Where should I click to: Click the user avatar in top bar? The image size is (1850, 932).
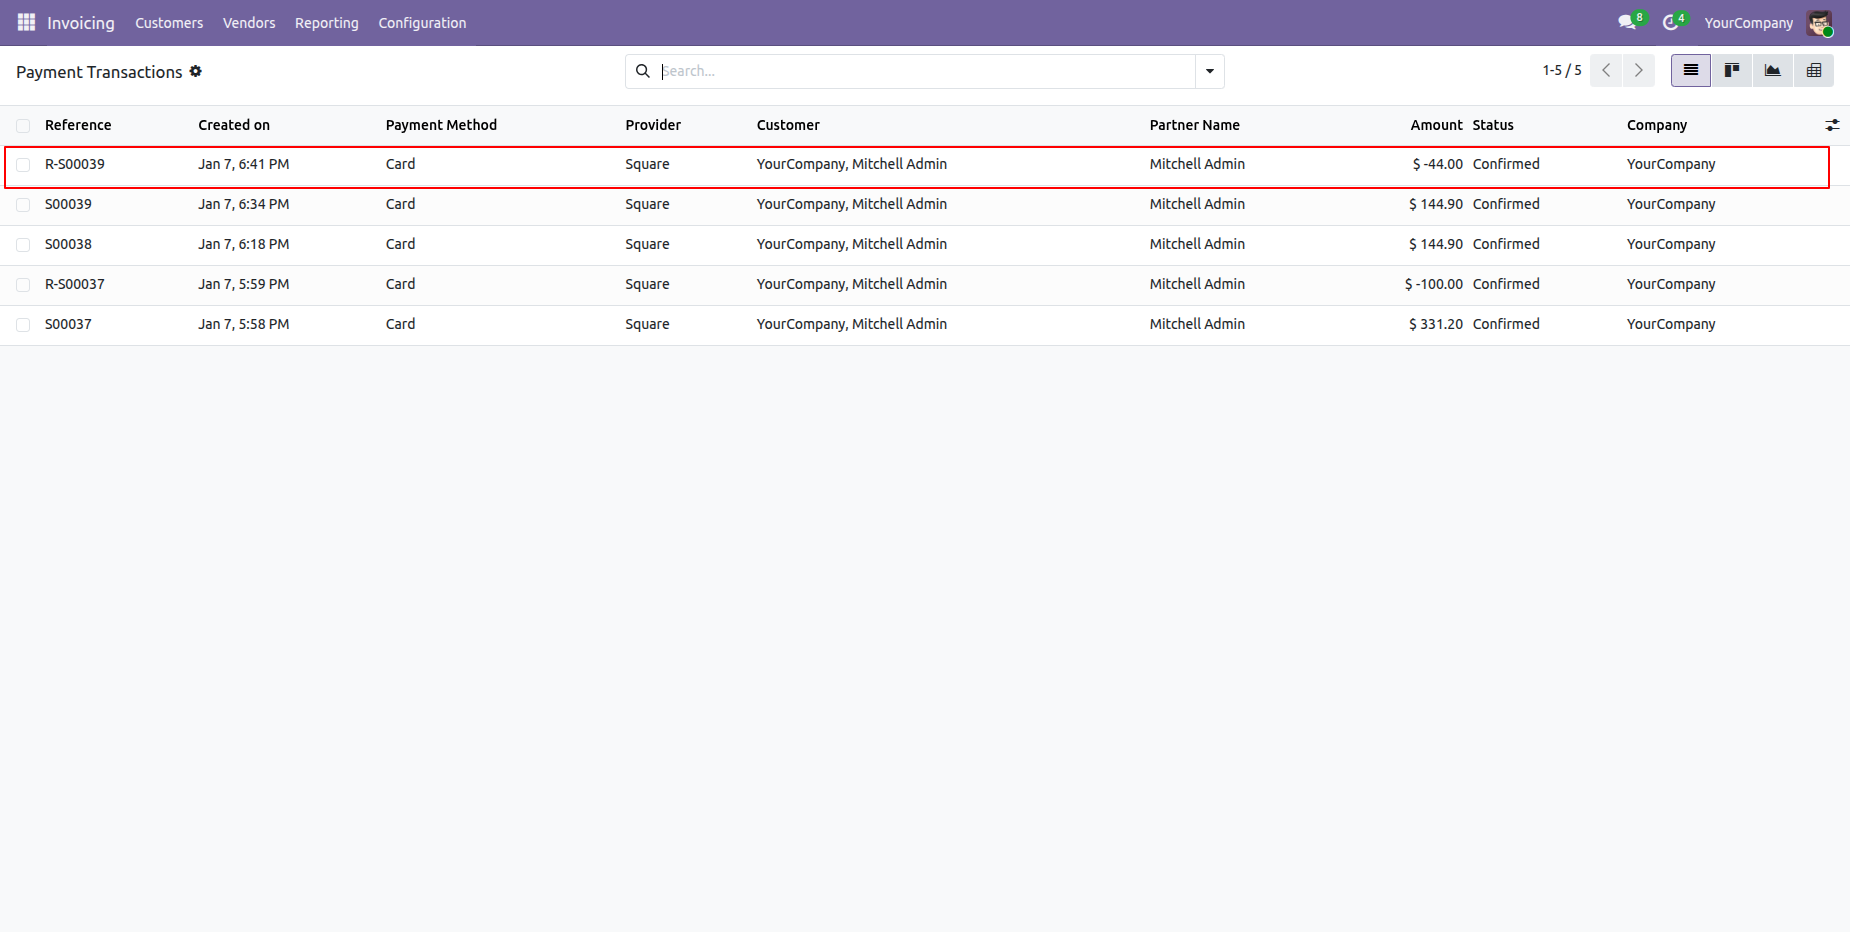click(x=1819, y=22)
